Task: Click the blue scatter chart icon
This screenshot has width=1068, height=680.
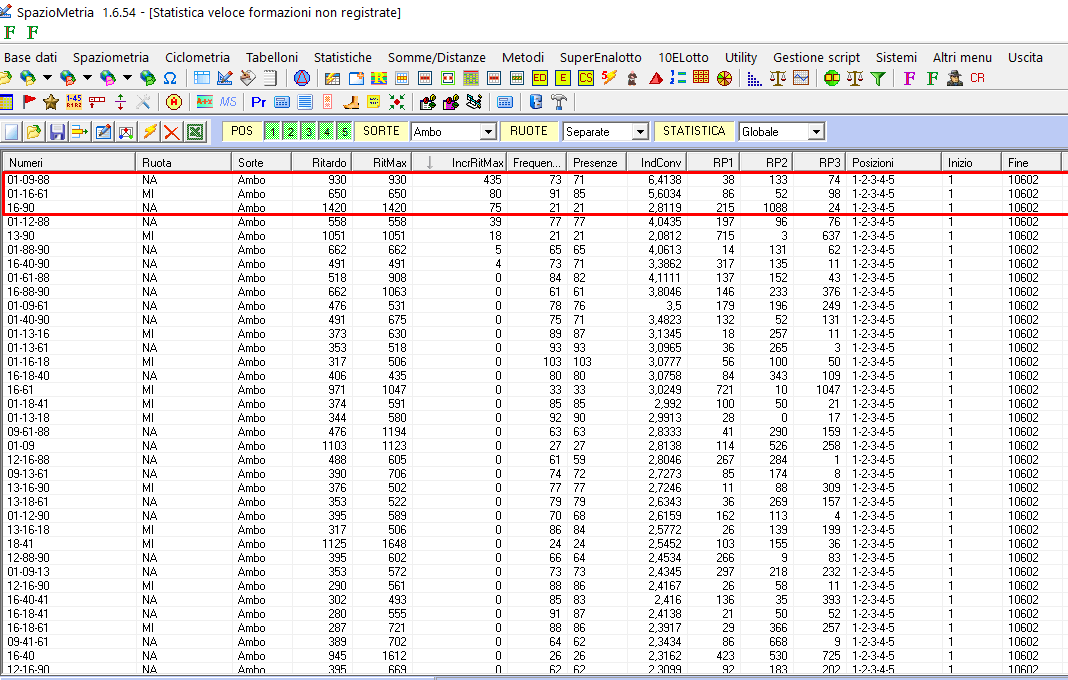Action: click(754, 79)
